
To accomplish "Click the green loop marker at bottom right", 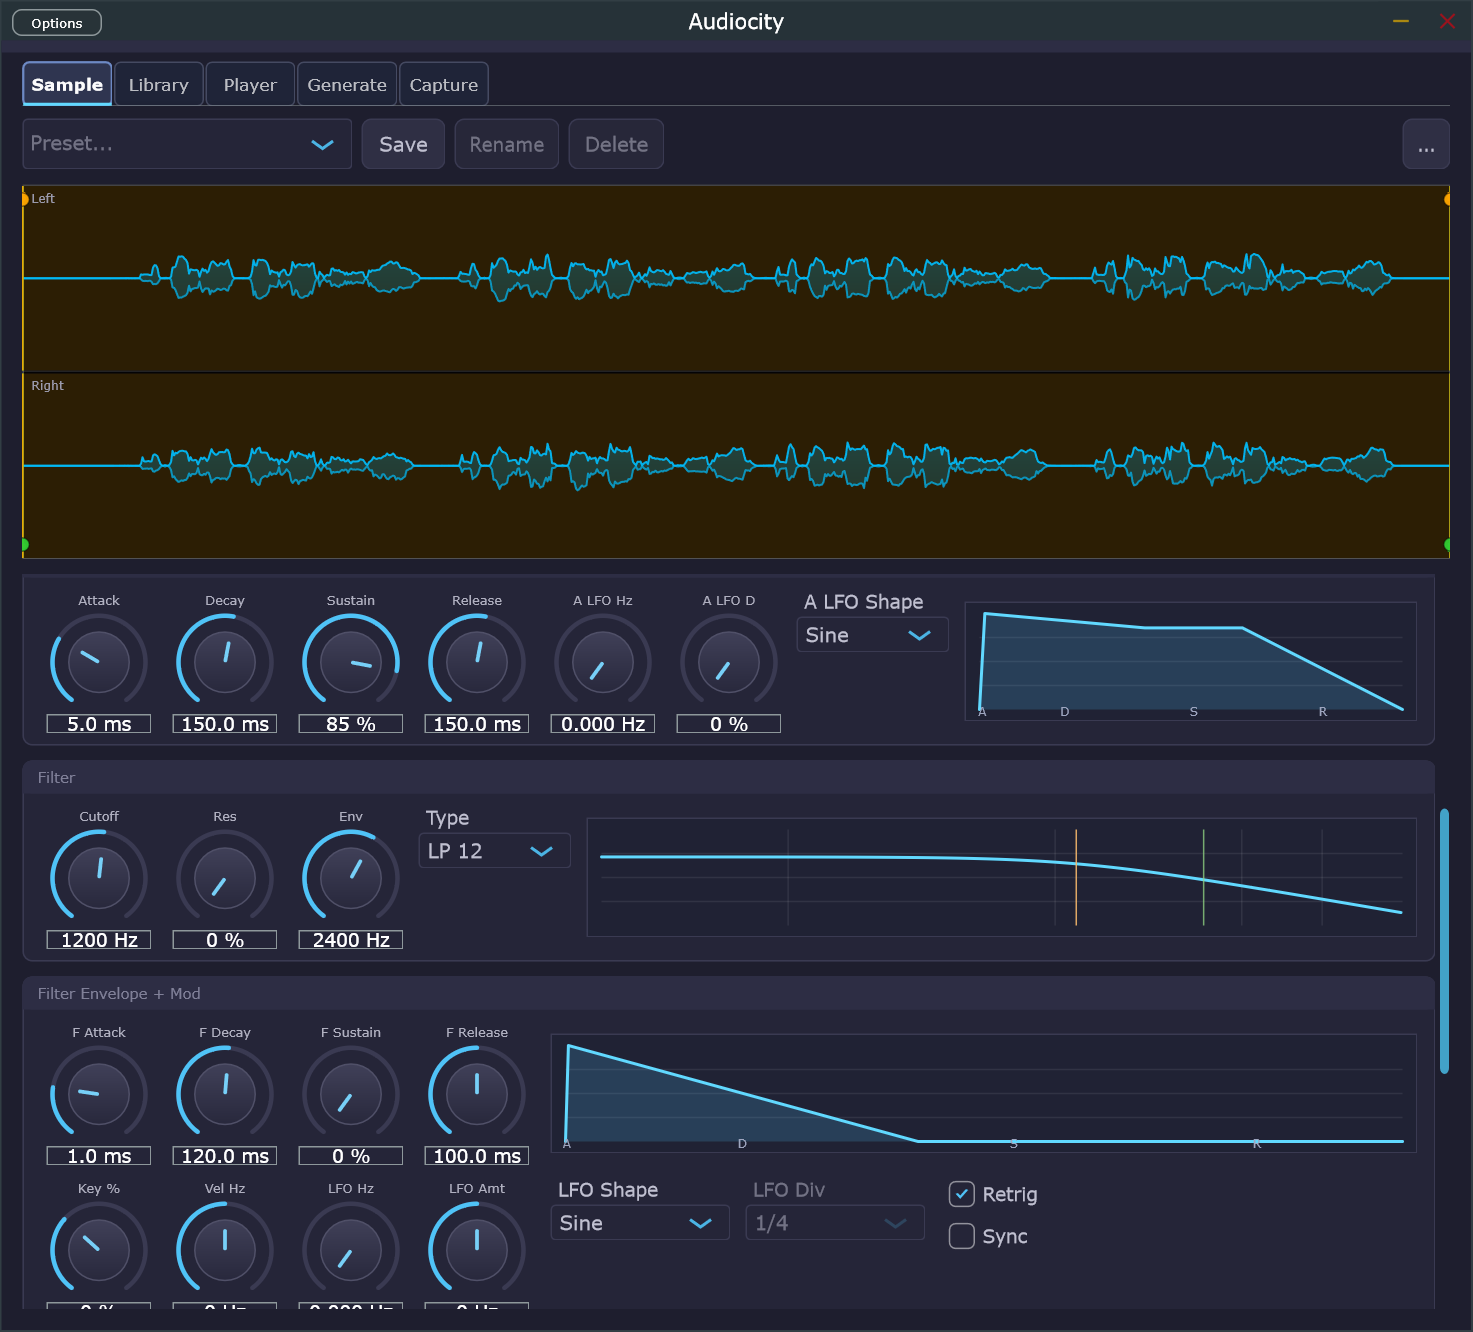I will coord(1447,545).
